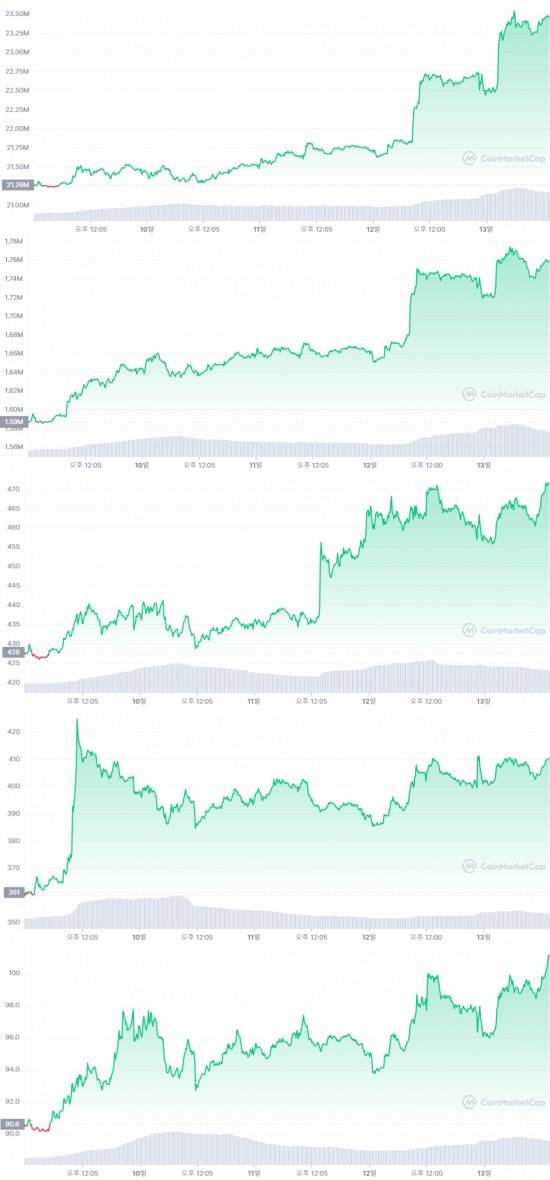Image resolution: width=550 pixels, height=1180 pixels.
Task: Click the 13일 date marker in the top chart
Action: pyautogui.click(x=485, y=229)
